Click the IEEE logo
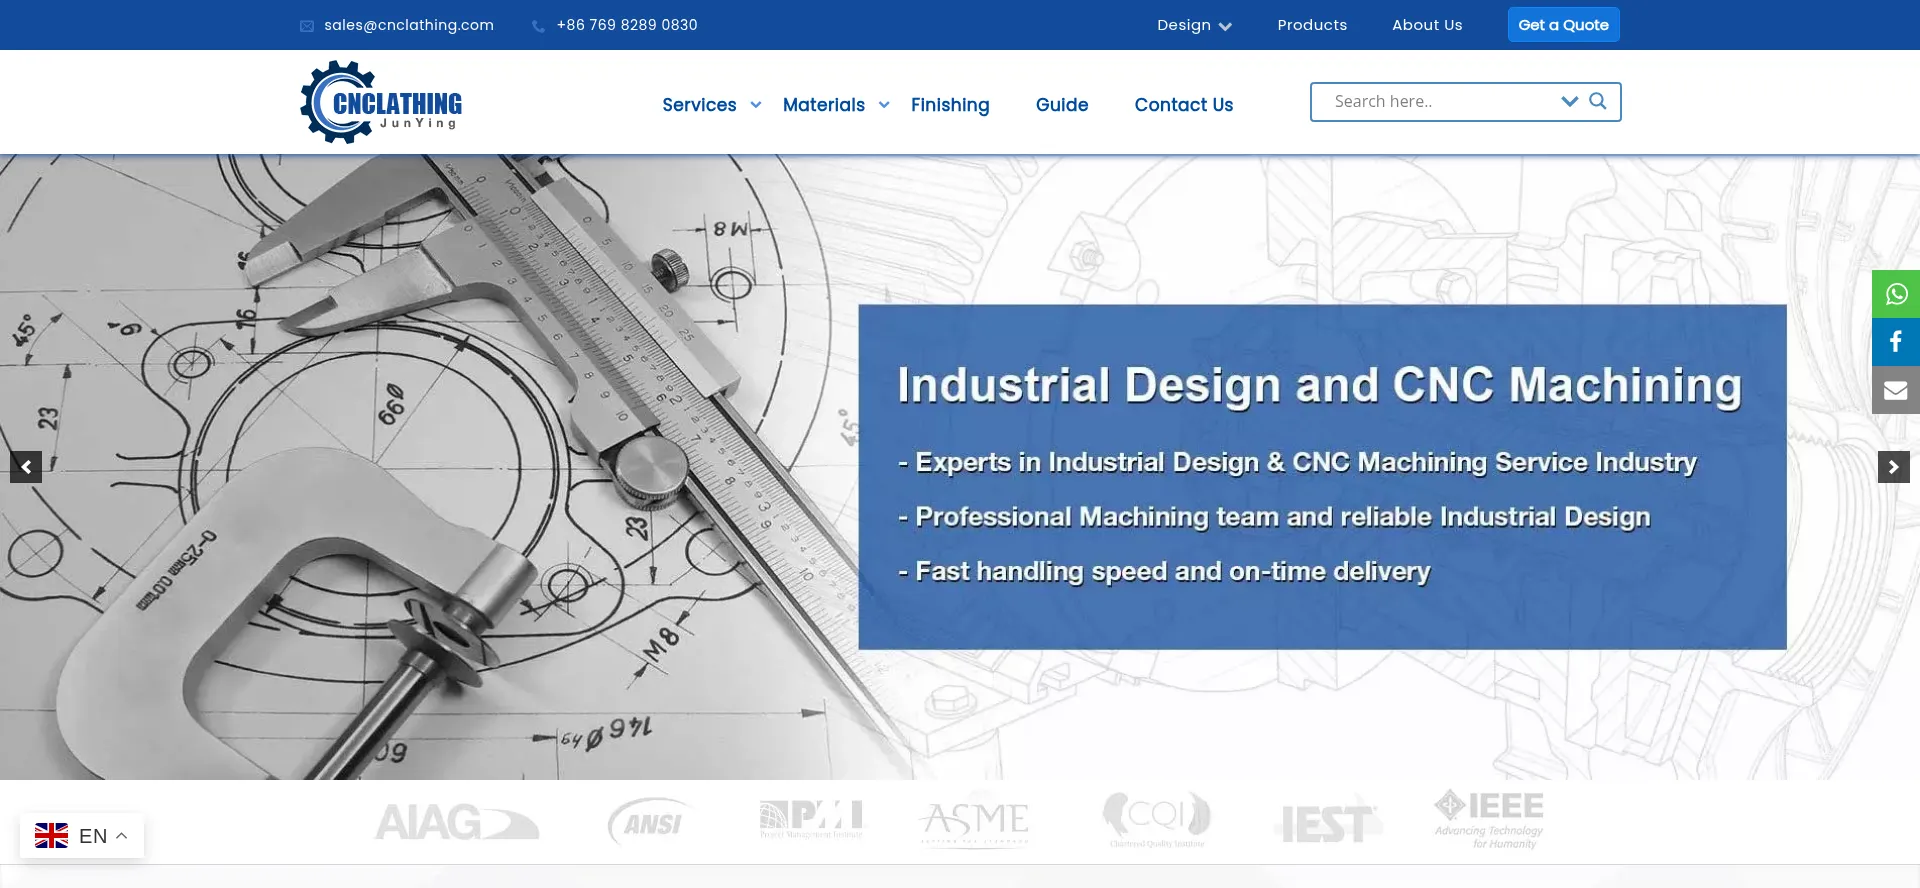This screenshot has width=1920, height=888. click(x=1489, y=819)
